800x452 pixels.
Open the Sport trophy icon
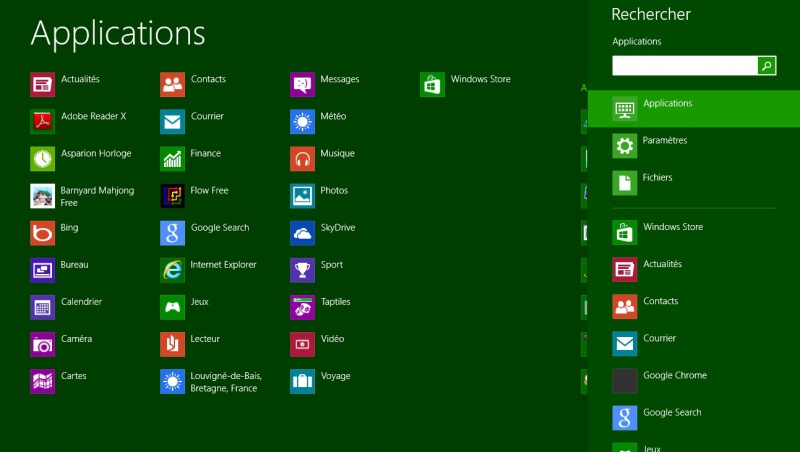click(303, 270)
